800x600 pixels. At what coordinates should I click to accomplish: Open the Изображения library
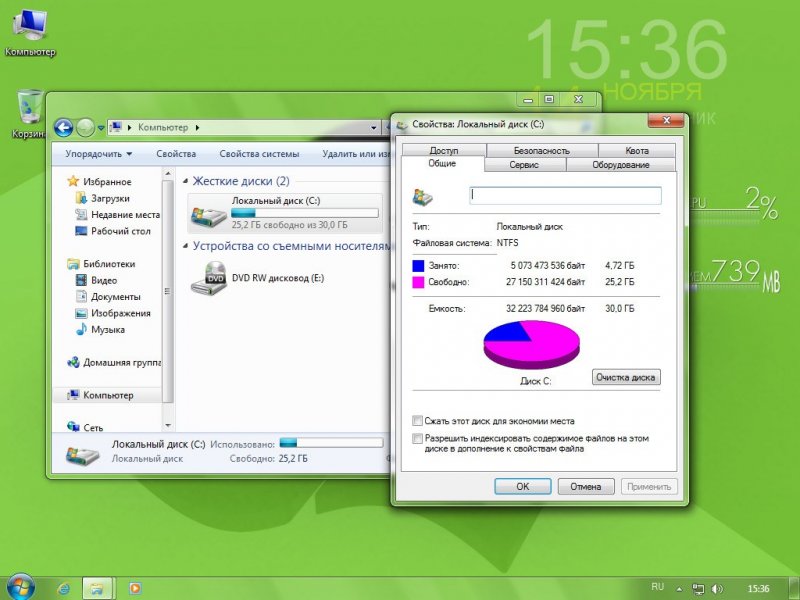tap(113, 313)
